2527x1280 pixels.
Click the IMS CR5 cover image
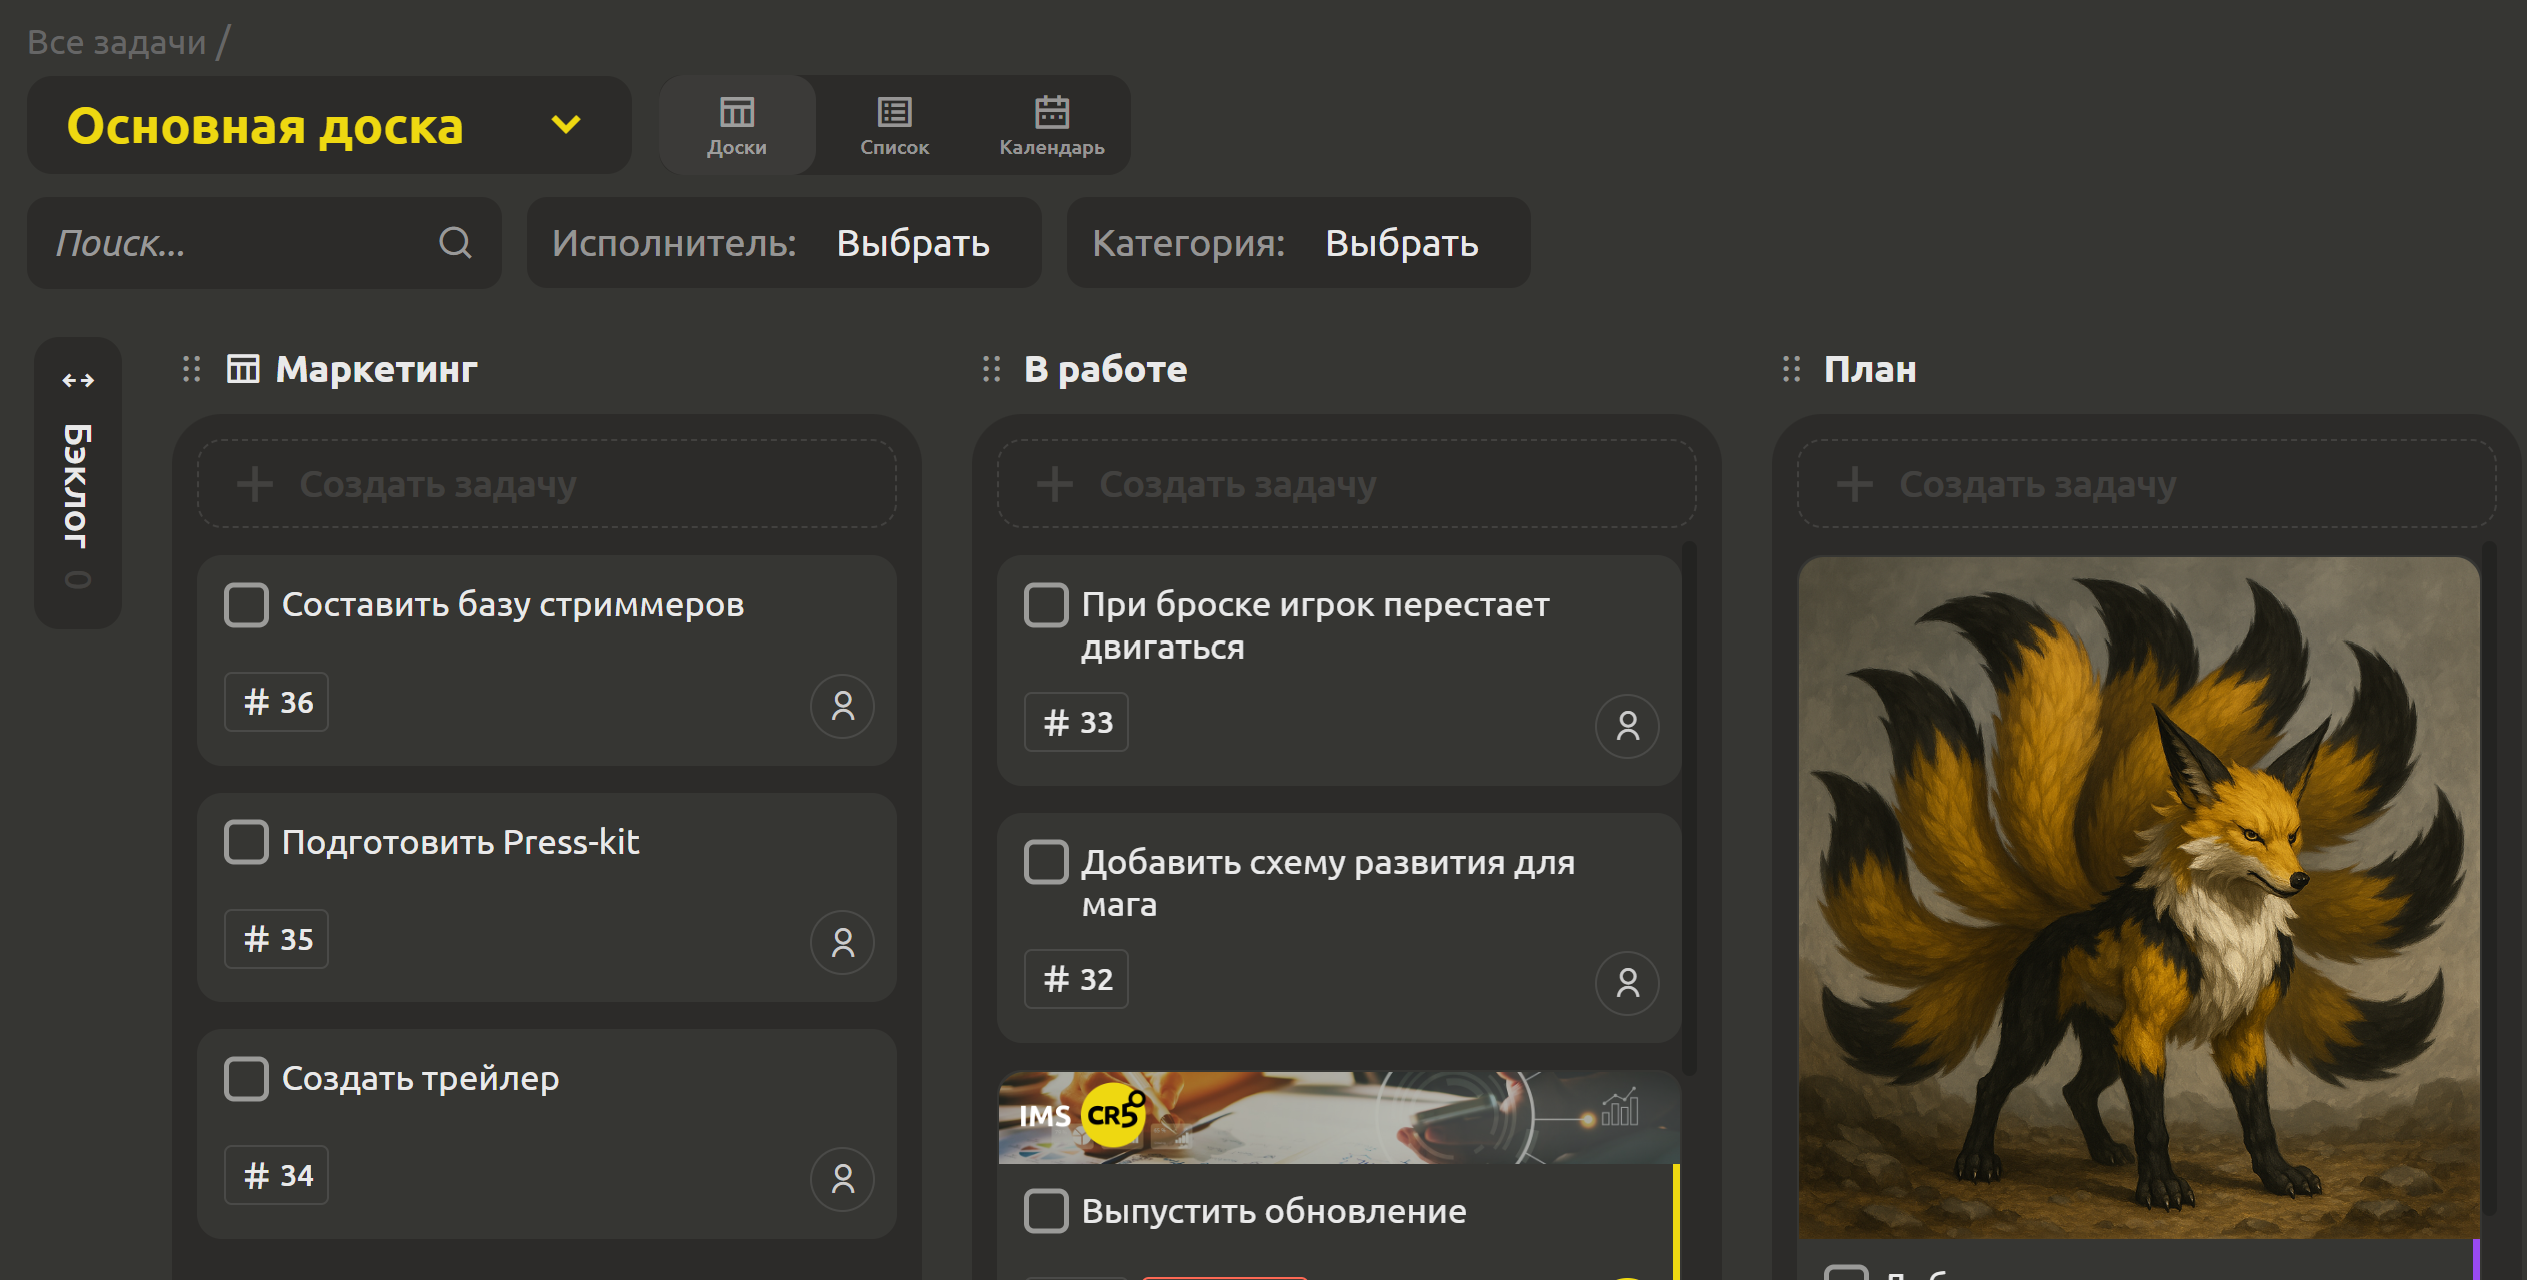[x=1339, y=1118]
